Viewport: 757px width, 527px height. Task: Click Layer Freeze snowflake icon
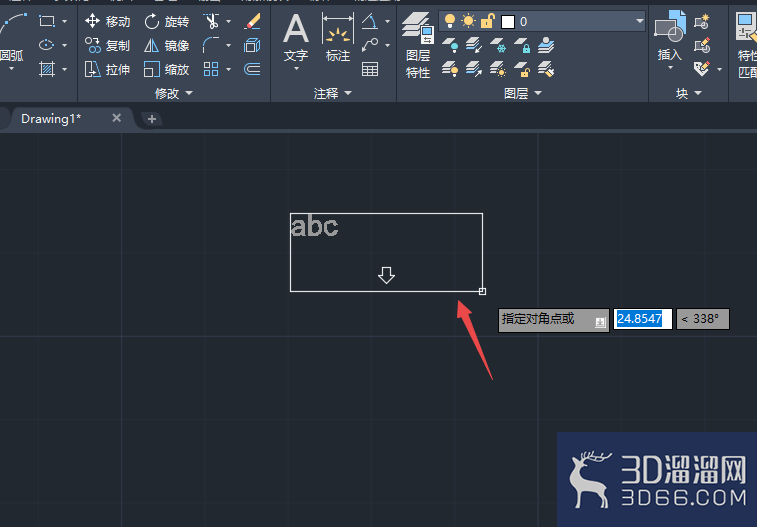pos(498,45)
